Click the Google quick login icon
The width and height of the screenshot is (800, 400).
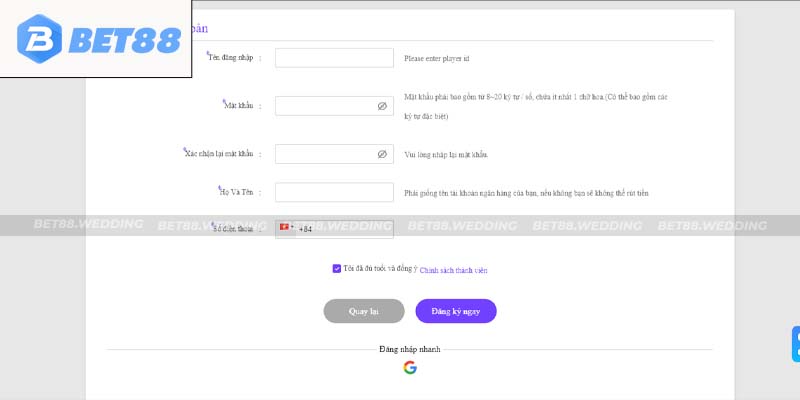(x=410, y=367)
